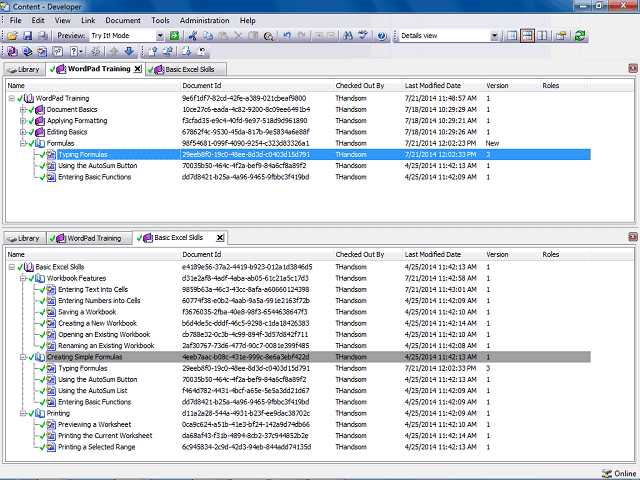Click the document with down-arrow icon

tap(187, 51)
